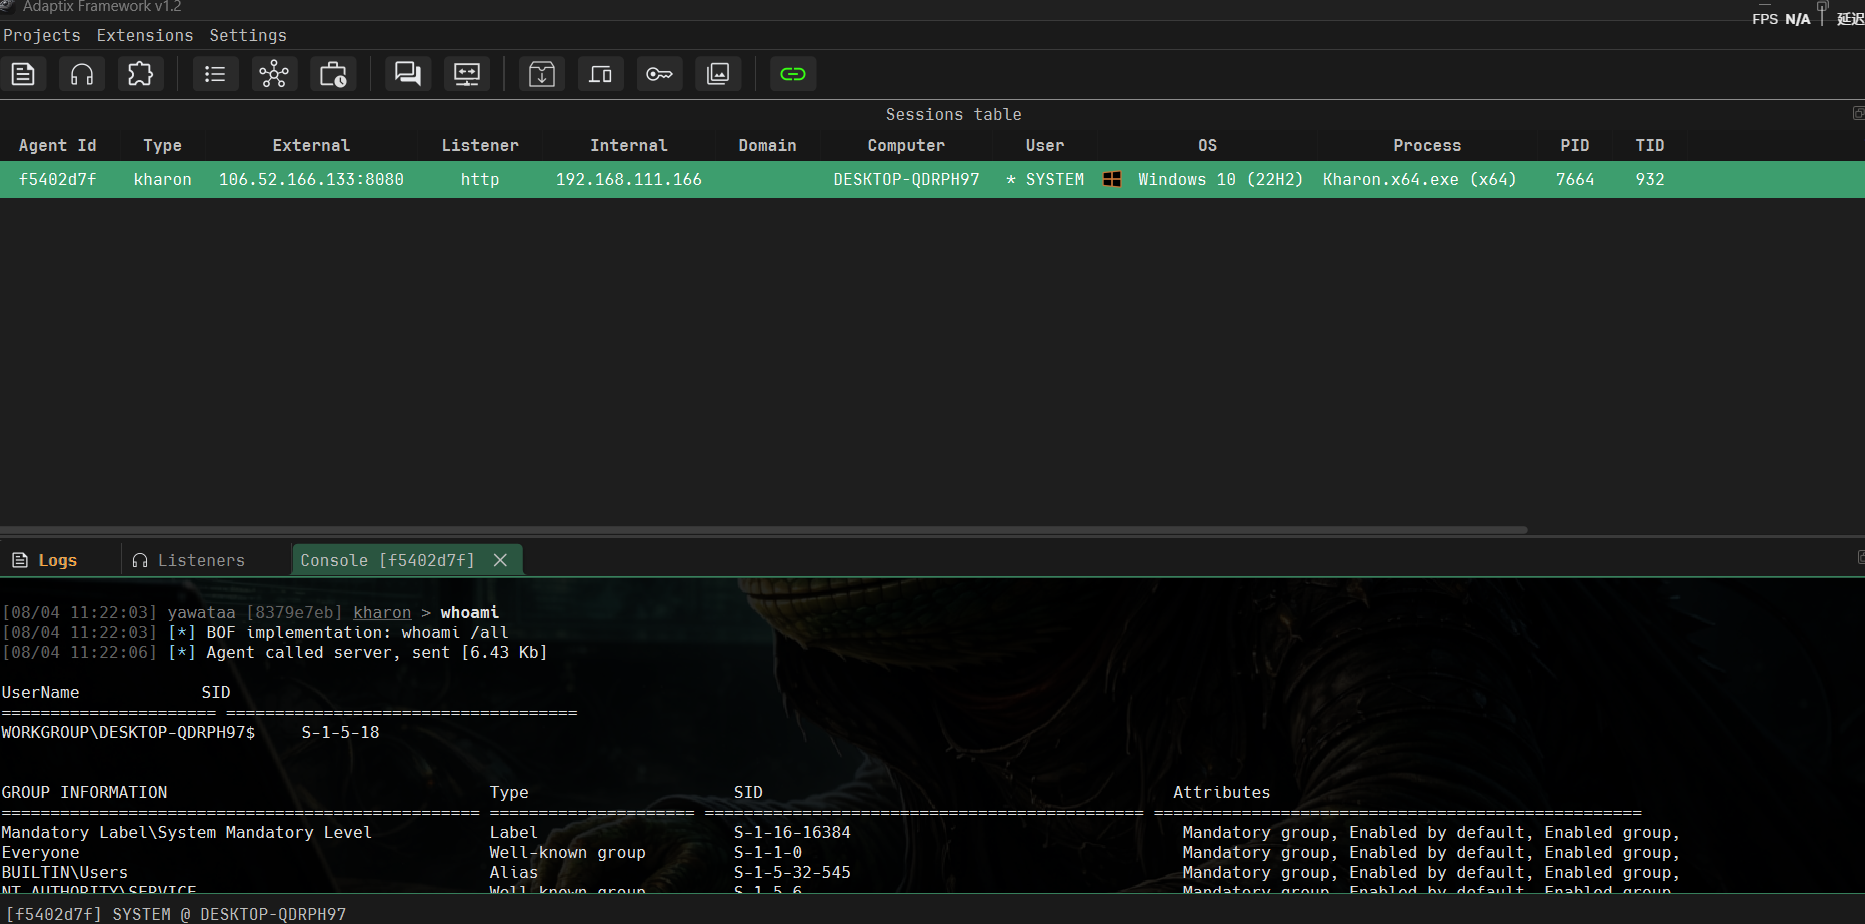
Task: Sort sessions by Internal column header
Action: [629, 146]
